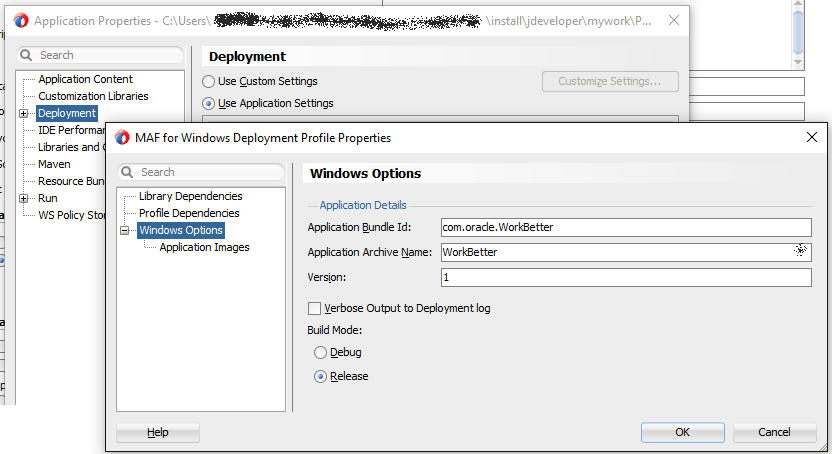Collapse the Windows Options tree node

click(x=125, y=231)
